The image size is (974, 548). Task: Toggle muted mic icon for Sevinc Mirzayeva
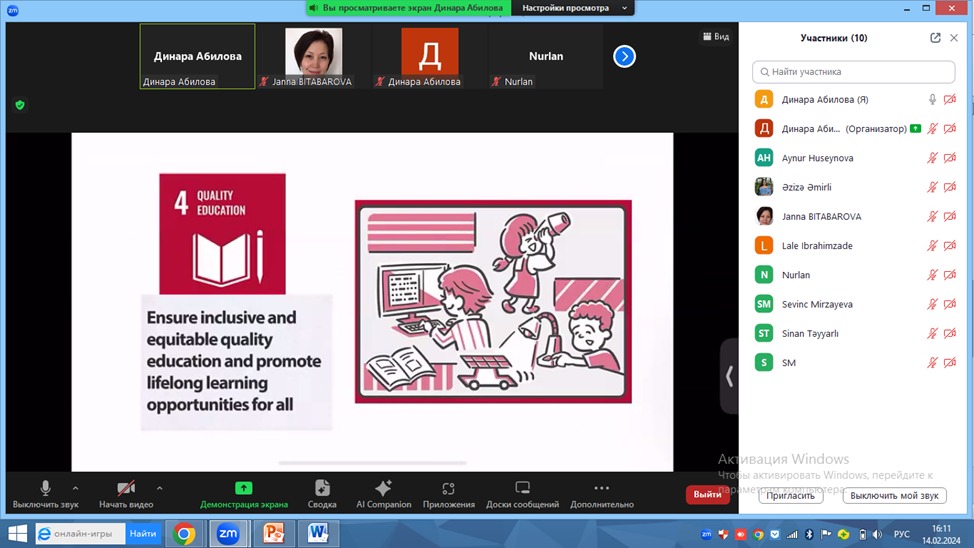pyautogui.click(x=932, y=304)
